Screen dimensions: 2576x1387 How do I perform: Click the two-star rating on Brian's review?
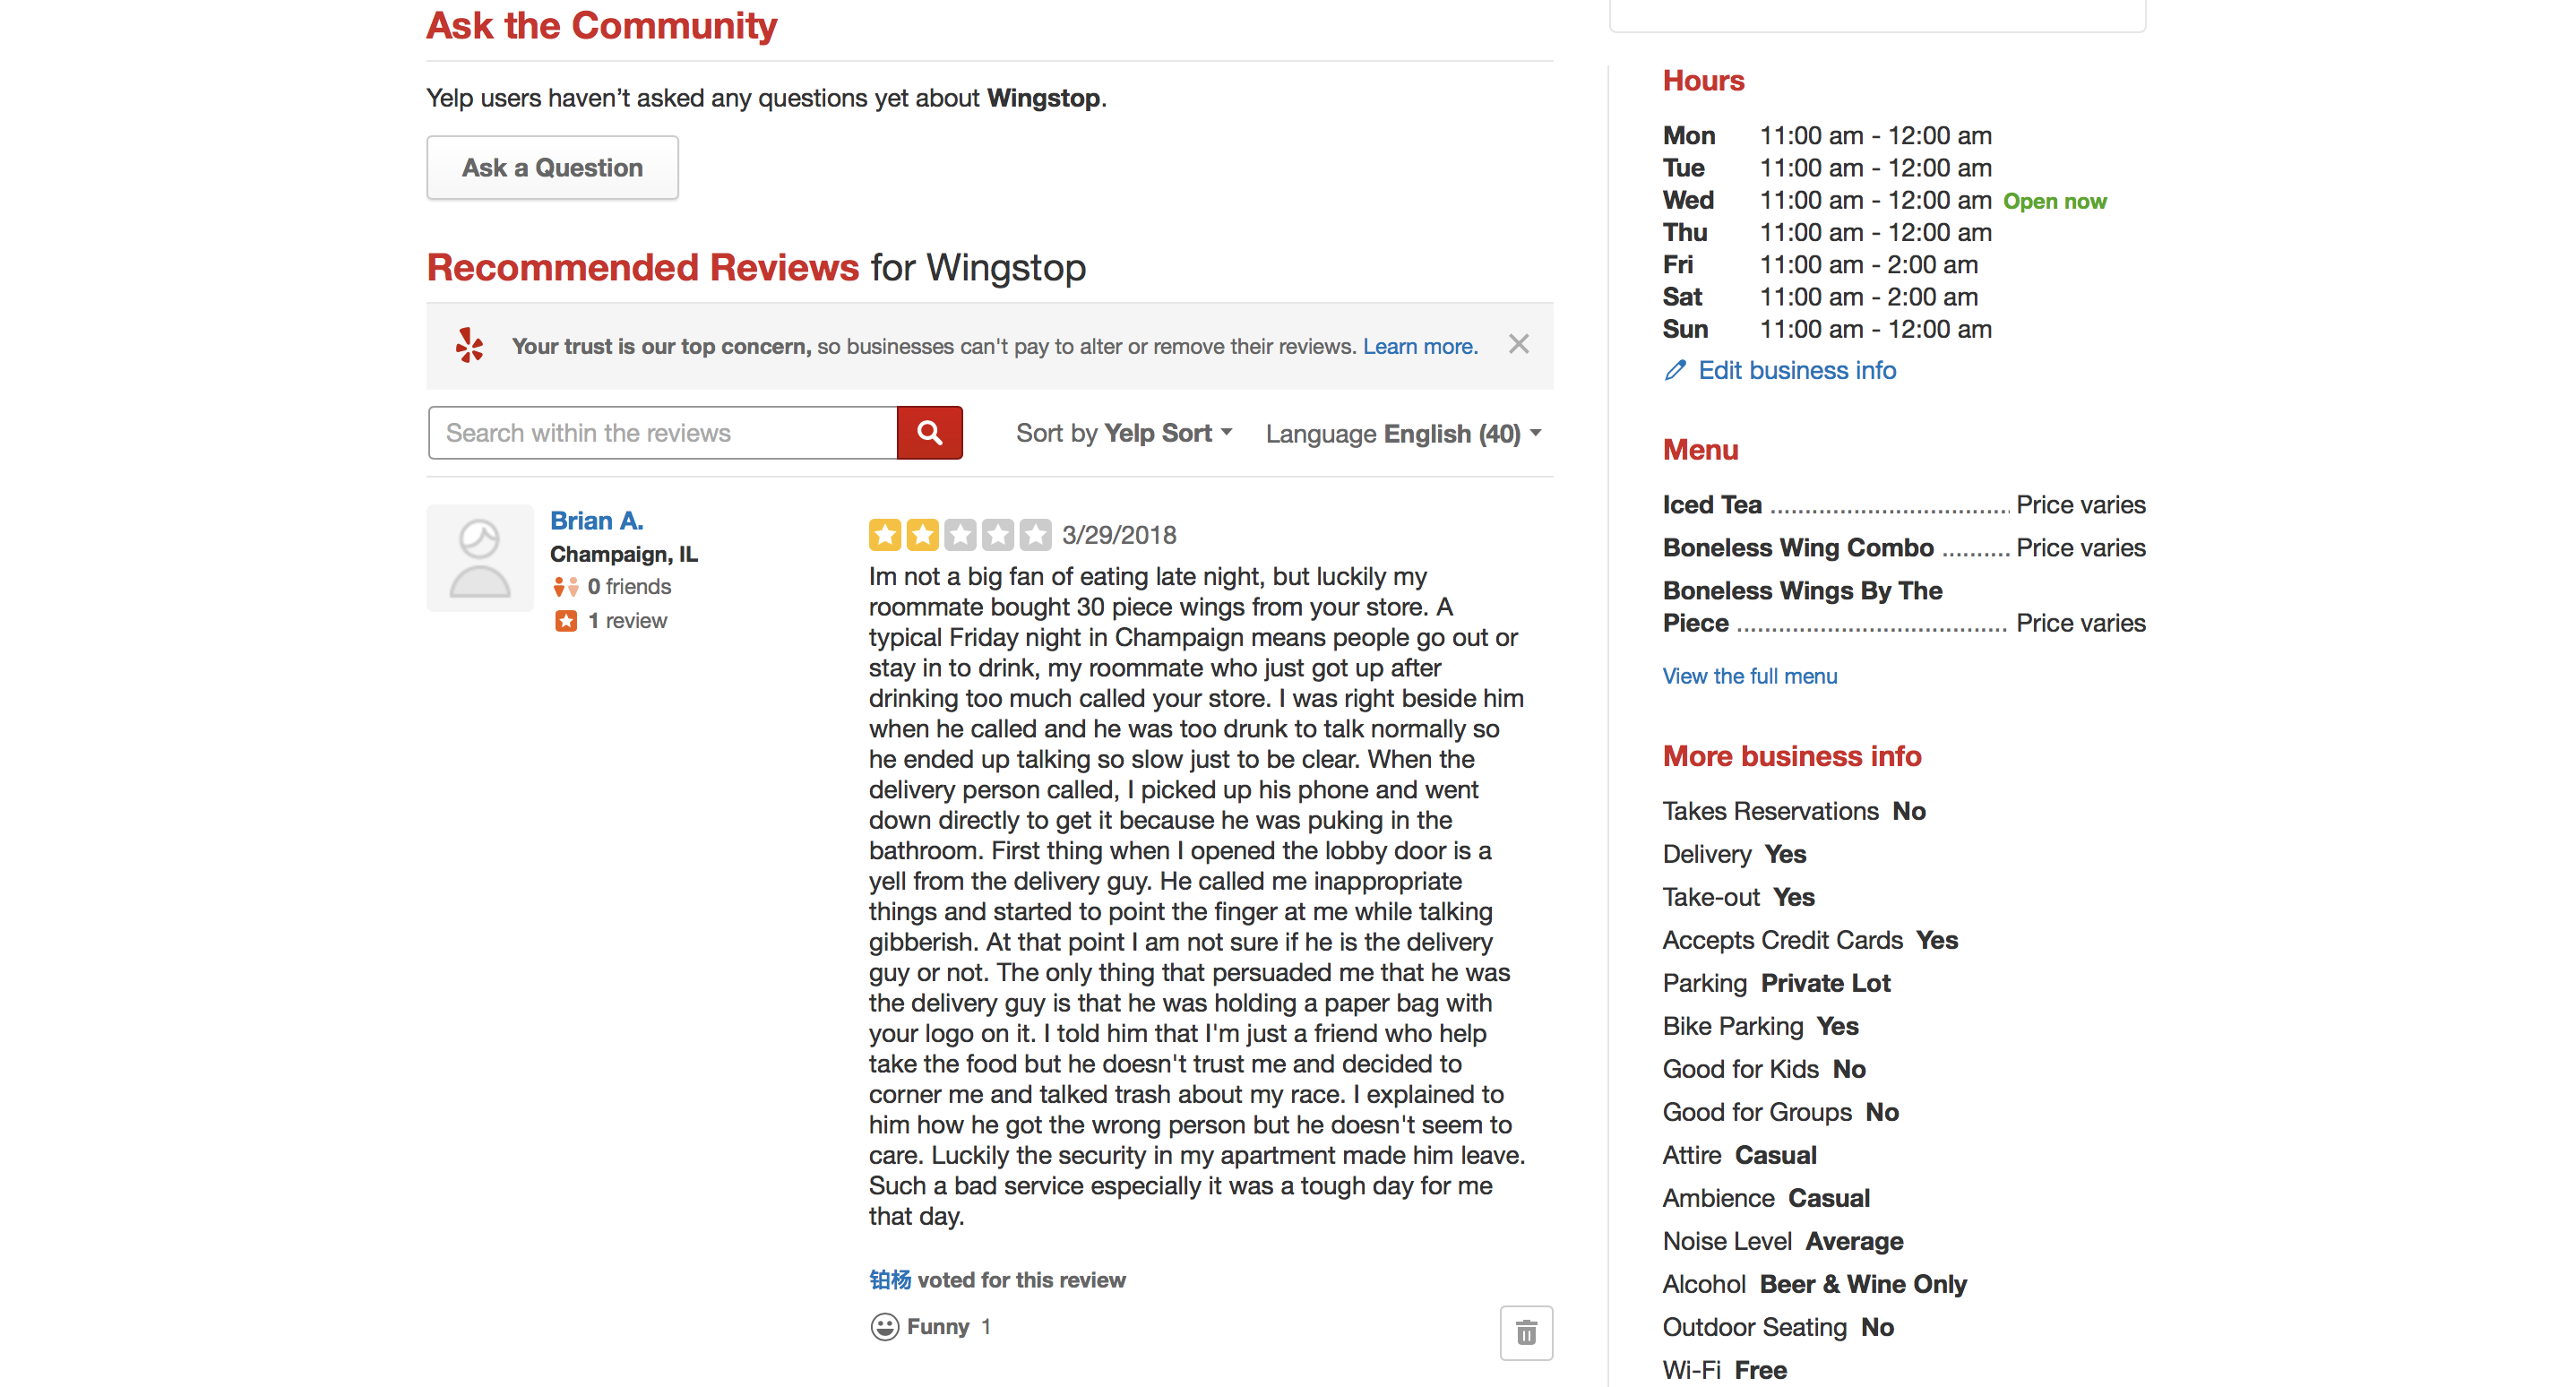959,535
